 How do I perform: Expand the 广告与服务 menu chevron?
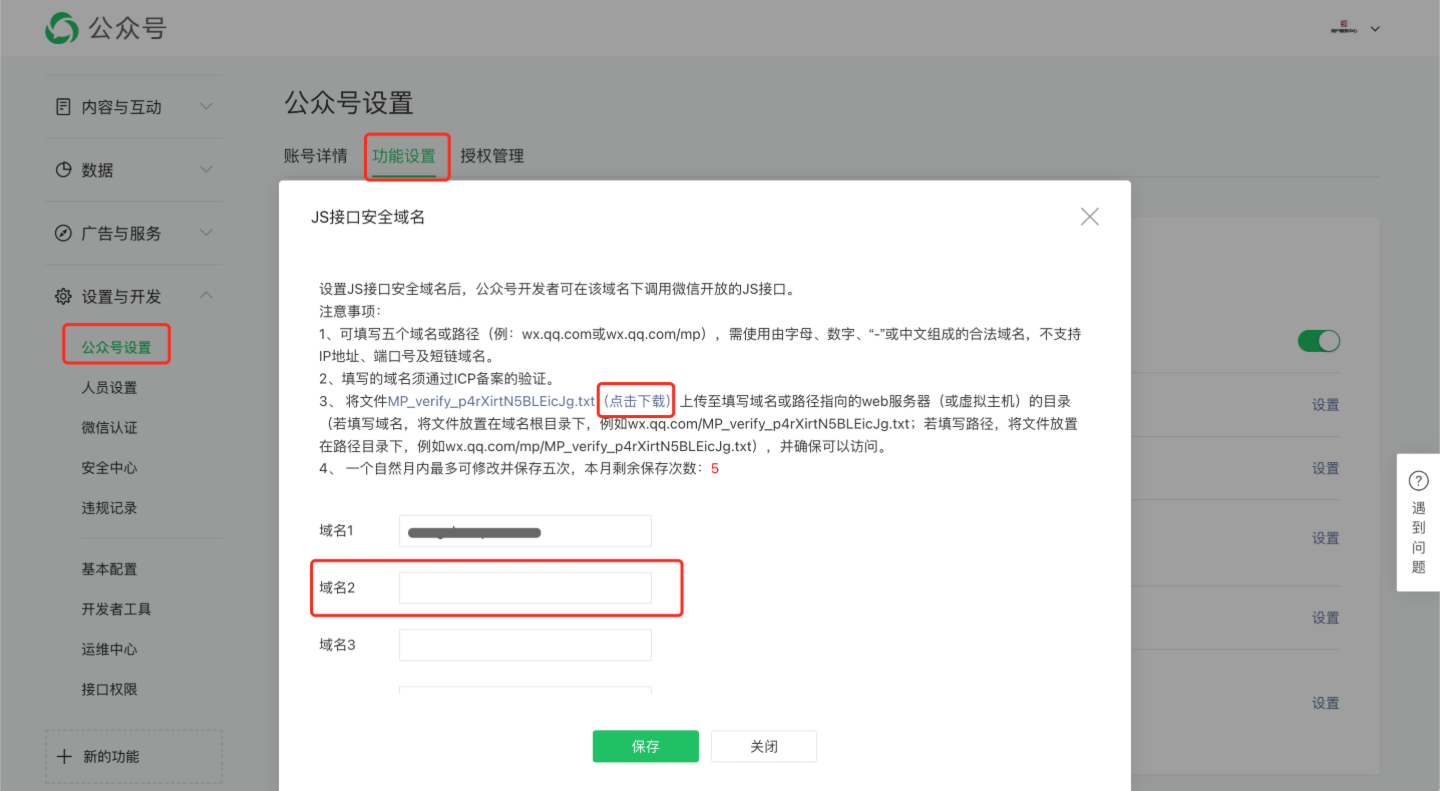[x=206, y=233]
